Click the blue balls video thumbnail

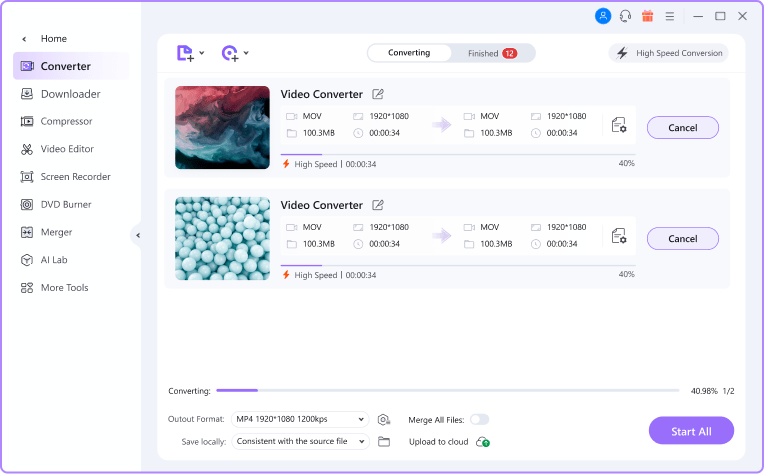coord(222,238)
